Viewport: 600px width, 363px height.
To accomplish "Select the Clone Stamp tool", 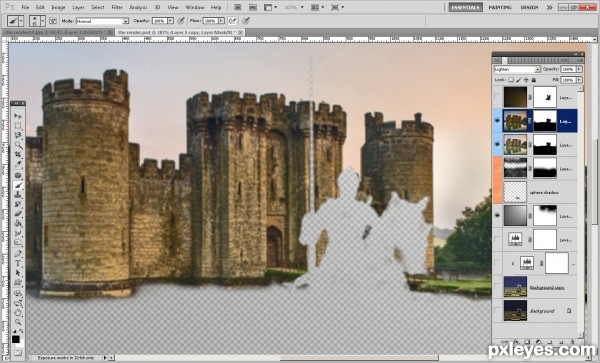I will [18, 195].
